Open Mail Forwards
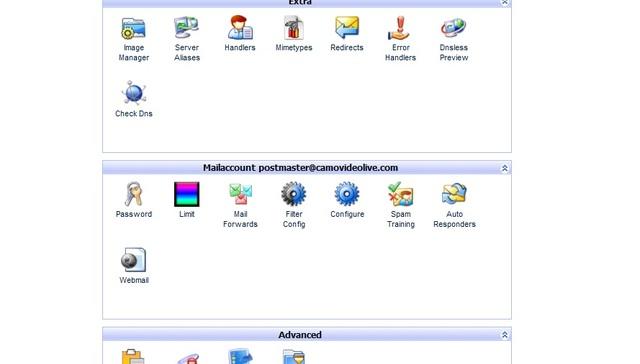 coord(240,194)
